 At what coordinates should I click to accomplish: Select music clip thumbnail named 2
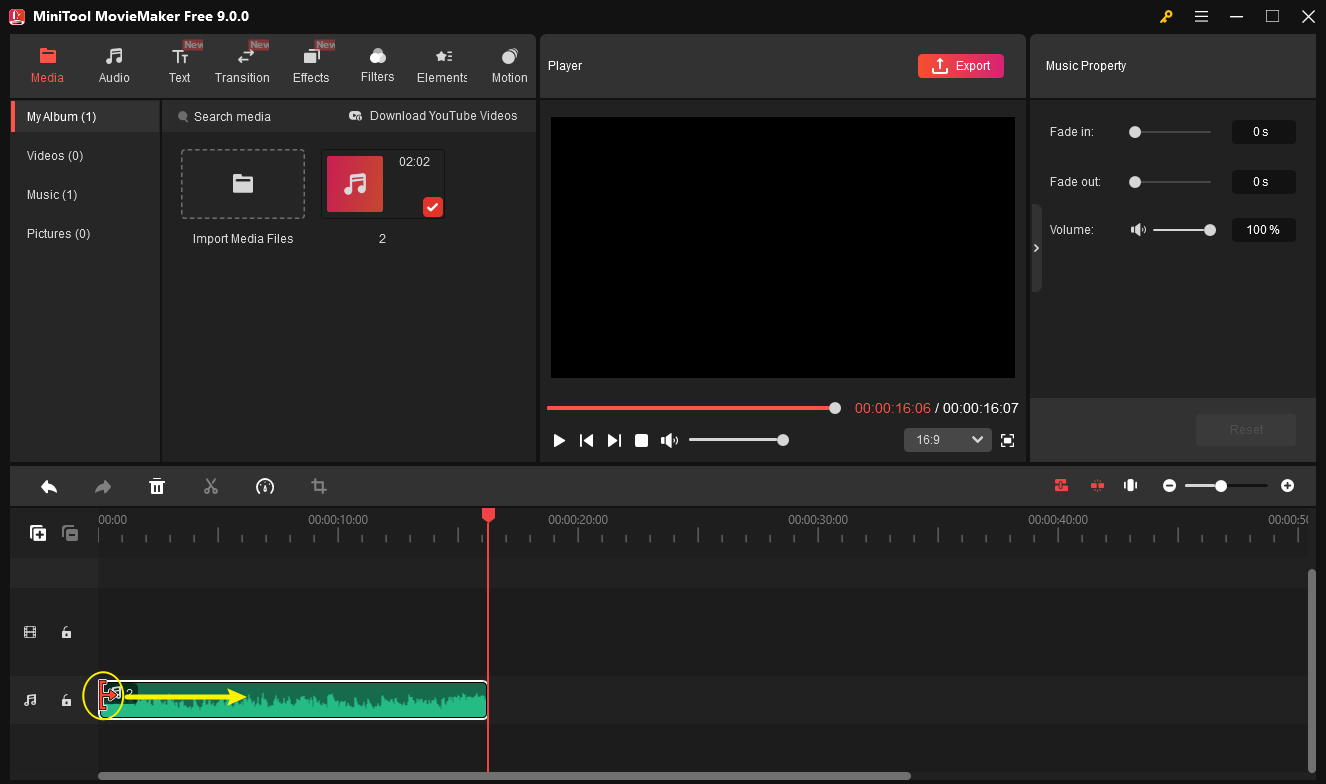point(383,184)
